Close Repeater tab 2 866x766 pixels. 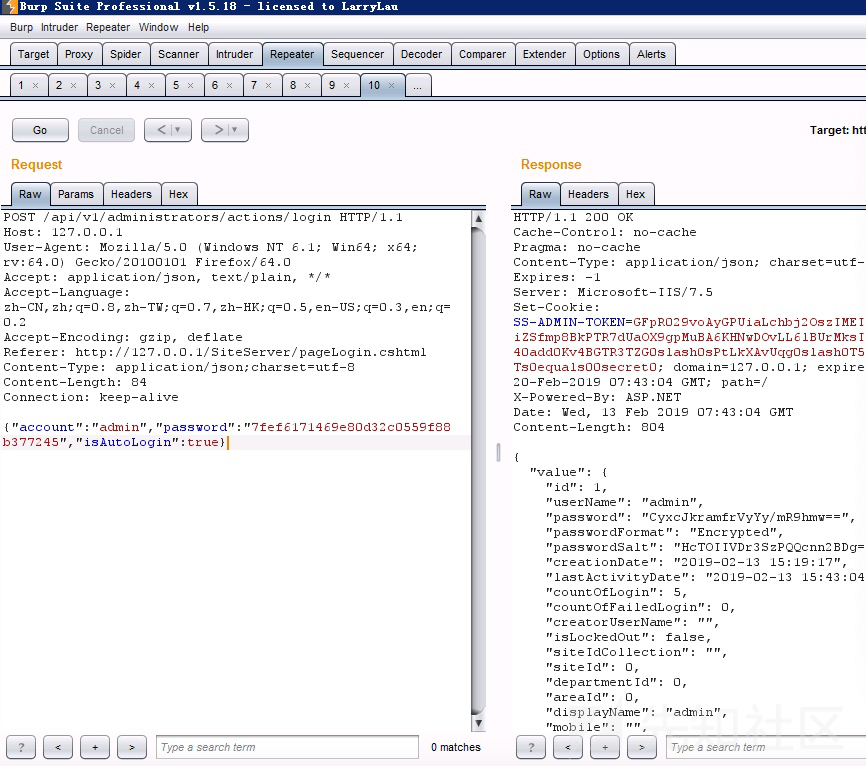pos(73,86)
